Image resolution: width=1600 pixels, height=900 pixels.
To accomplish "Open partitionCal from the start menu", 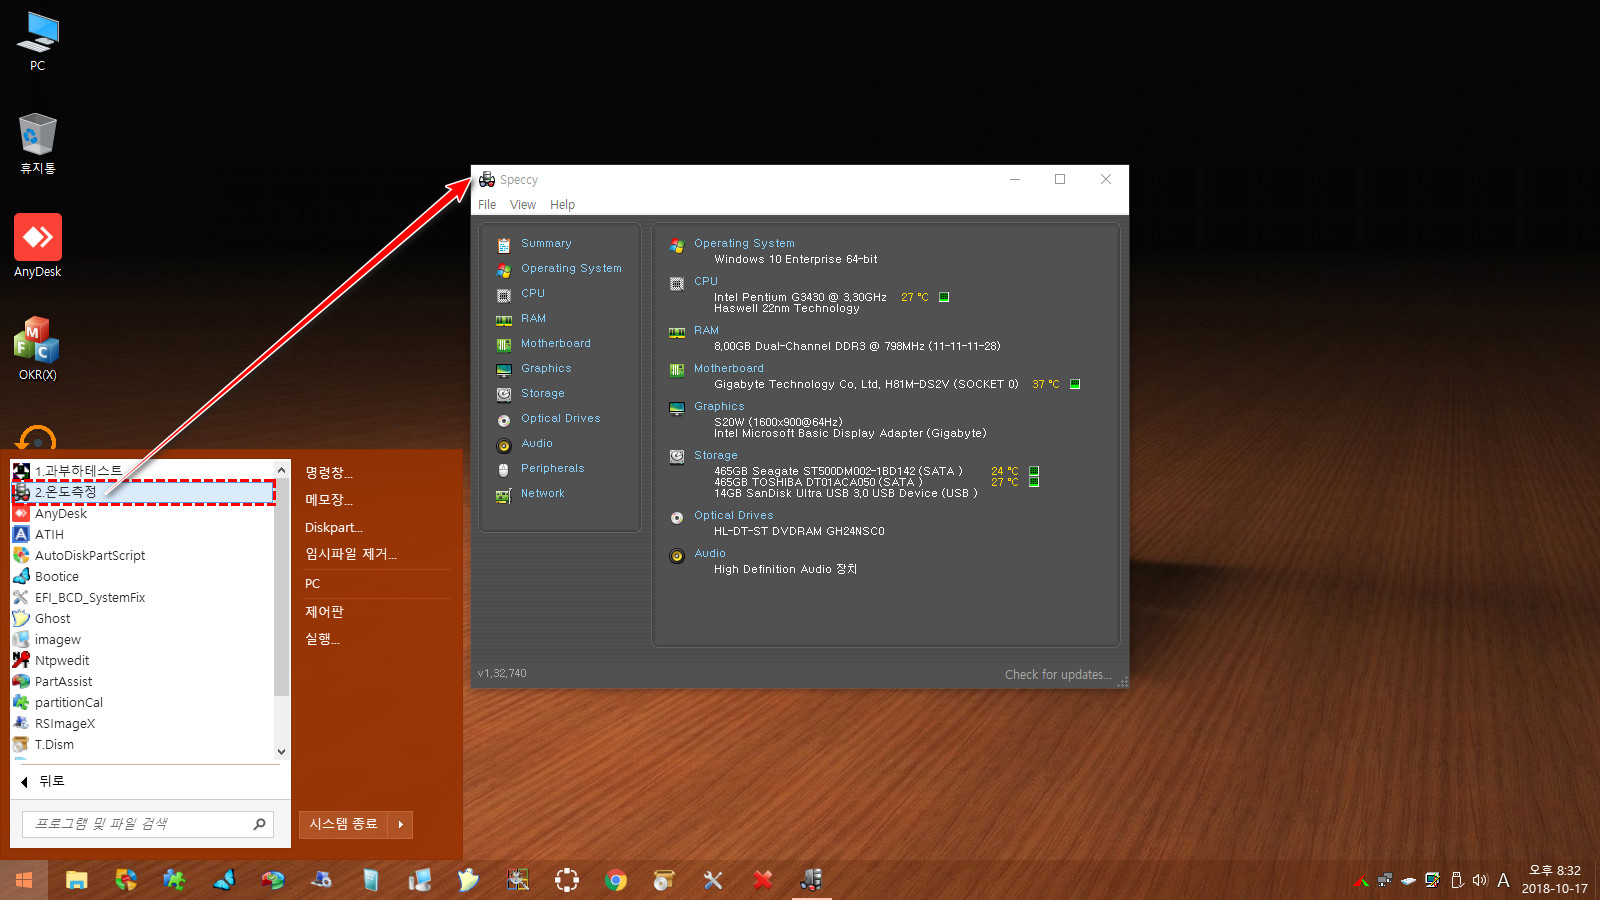I will coord(142,702).
